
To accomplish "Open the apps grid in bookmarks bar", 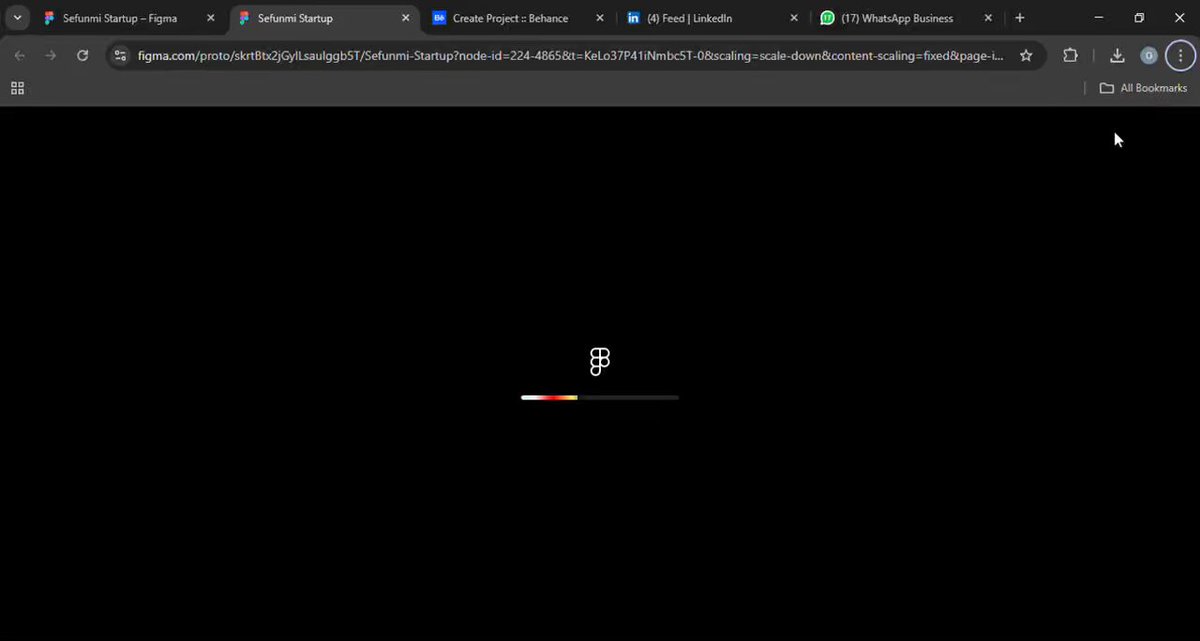I will click(x=17, y=88).
